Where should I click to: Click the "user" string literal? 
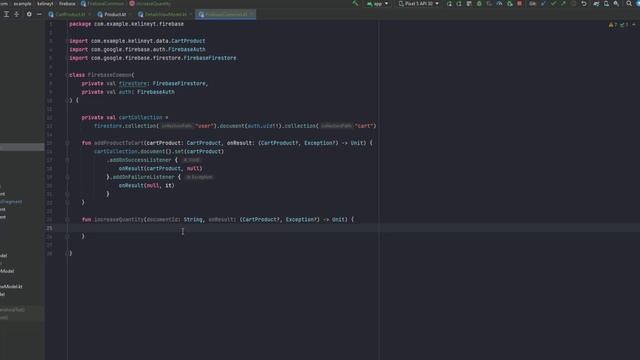pyautogui.click(x=205, y=126)
